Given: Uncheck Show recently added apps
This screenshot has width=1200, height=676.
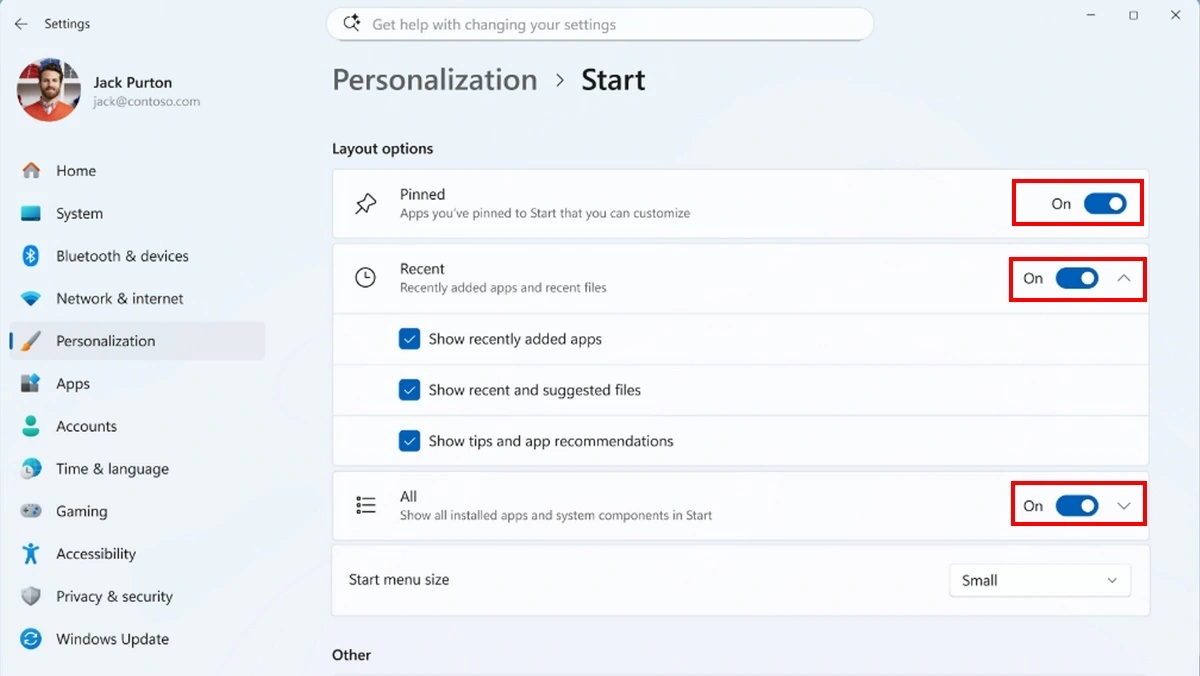Looking at the screenshot, I should pos(409,339).
